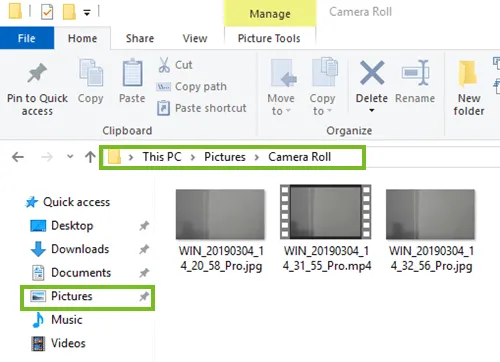Switch to the Share tab
This screenshot has height=362, width=500.
[140, 38]
